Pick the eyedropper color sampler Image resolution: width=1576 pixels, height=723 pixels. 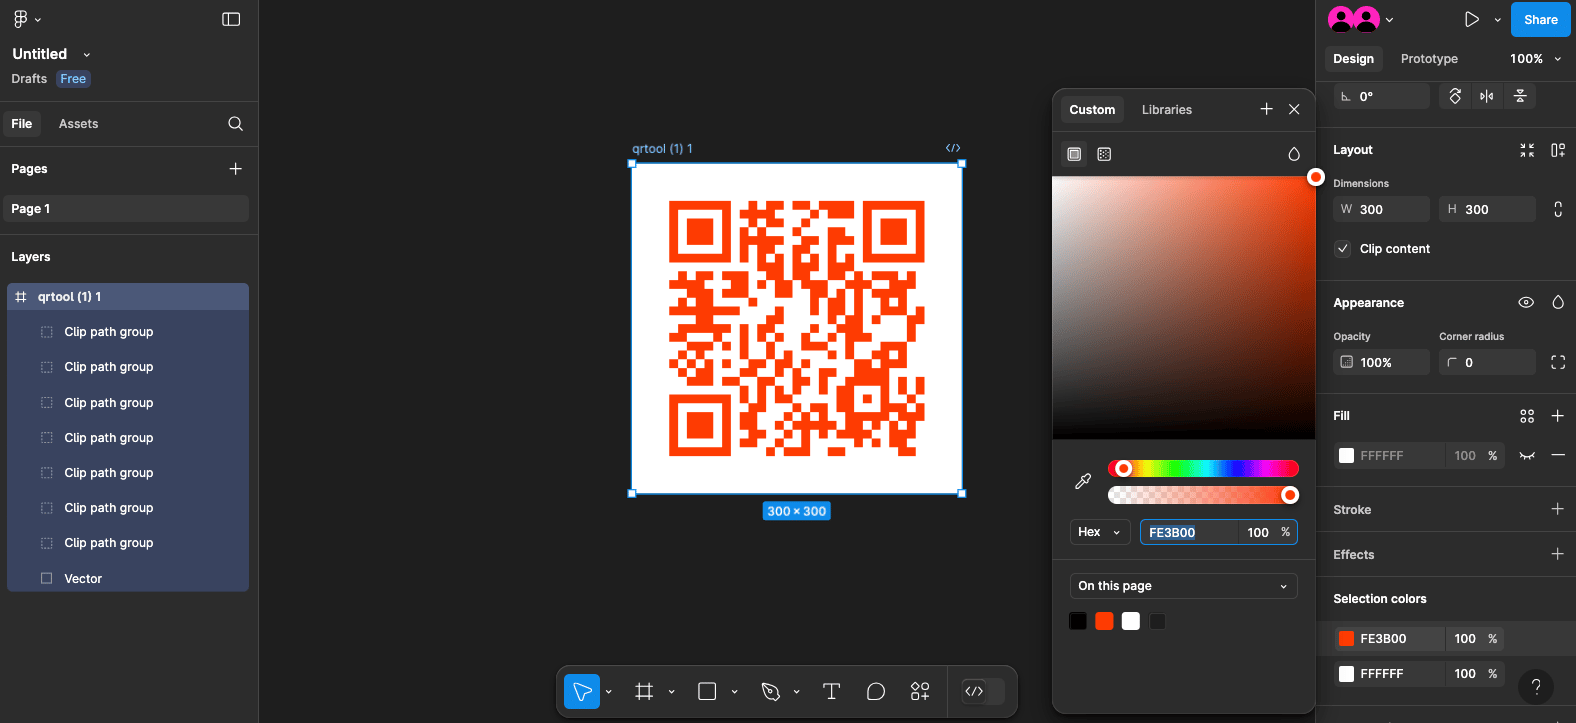[1083, 481]
